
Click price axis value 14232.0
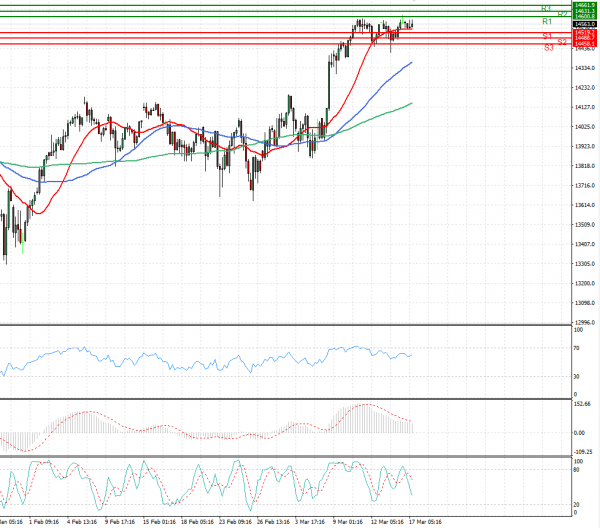585,88
